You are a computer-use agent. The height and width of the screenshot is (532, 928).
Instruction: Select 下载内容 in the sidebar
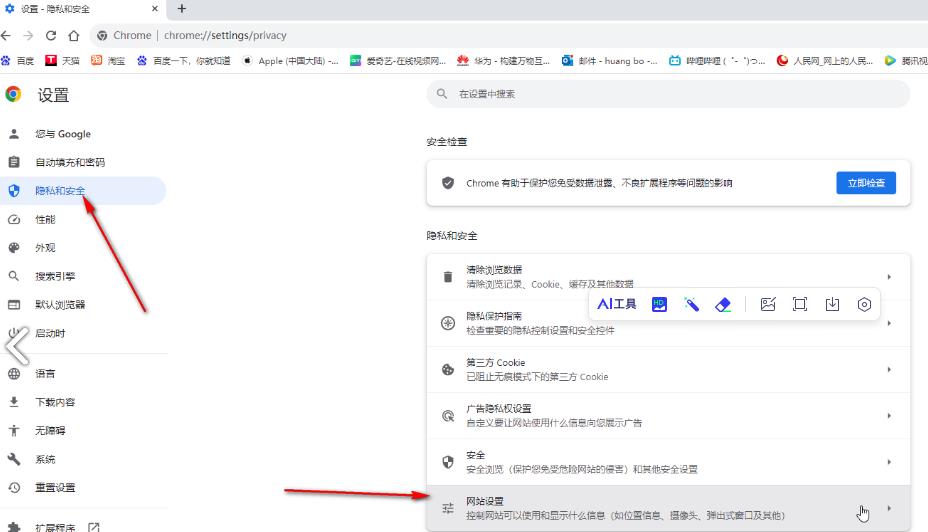coord(83,402)
